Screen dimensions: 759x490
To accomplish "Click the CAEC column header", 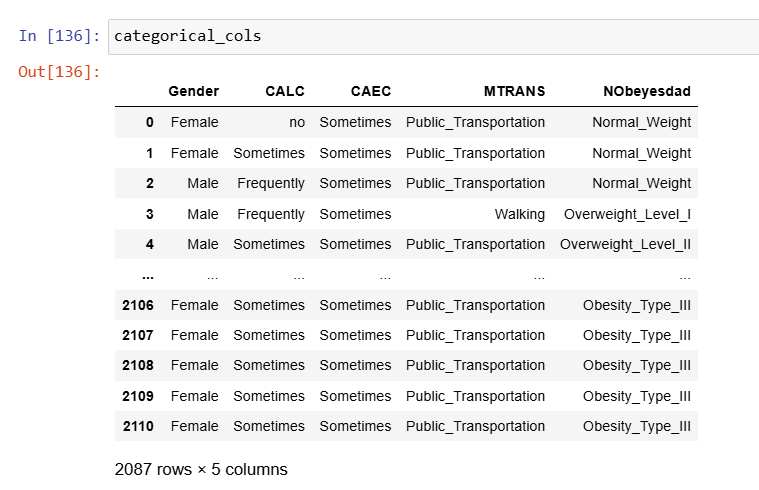I will tap(371, 91).
